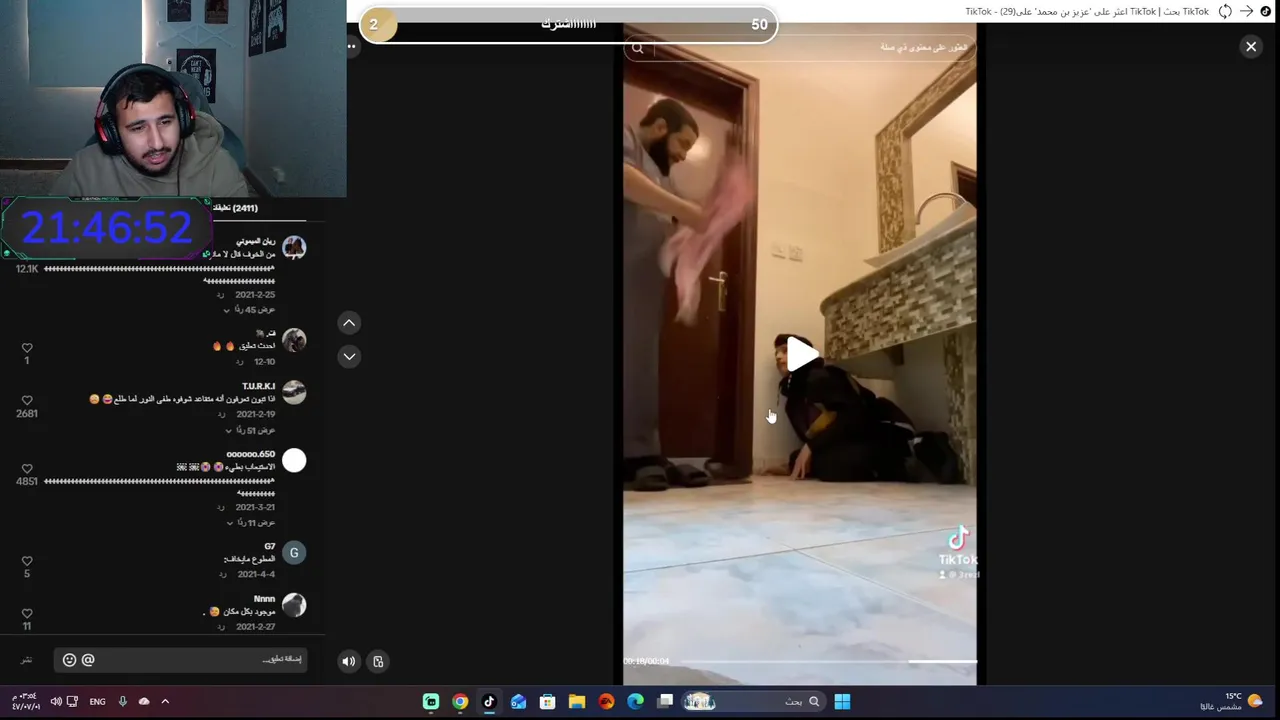Open Nnnn's profile avatar
The height and width of the screenshot is (720, 1280).
294,605
